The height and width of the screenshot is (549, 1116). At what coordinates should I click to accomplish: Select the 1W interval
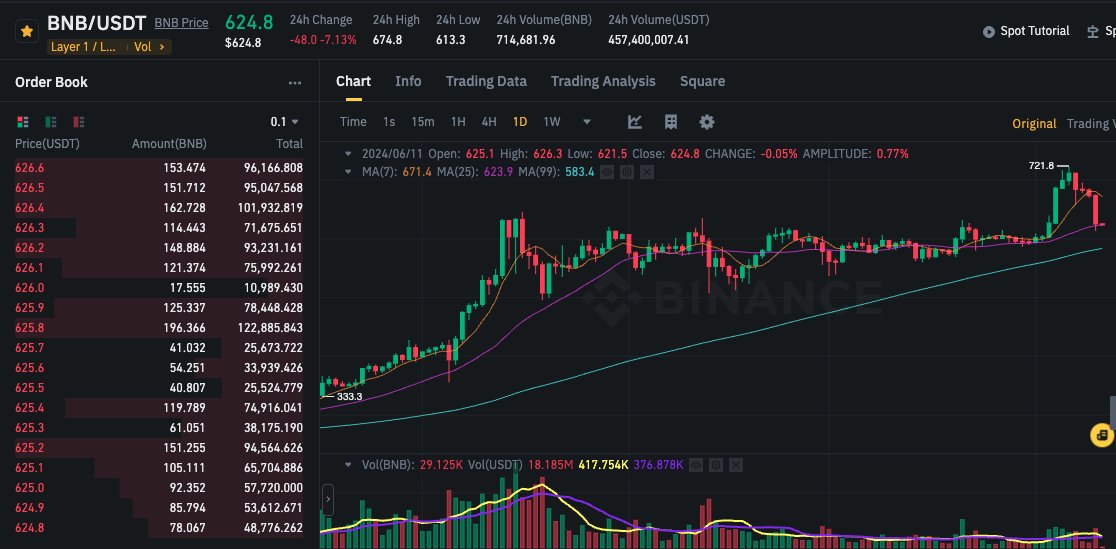(x=552, y=122)
